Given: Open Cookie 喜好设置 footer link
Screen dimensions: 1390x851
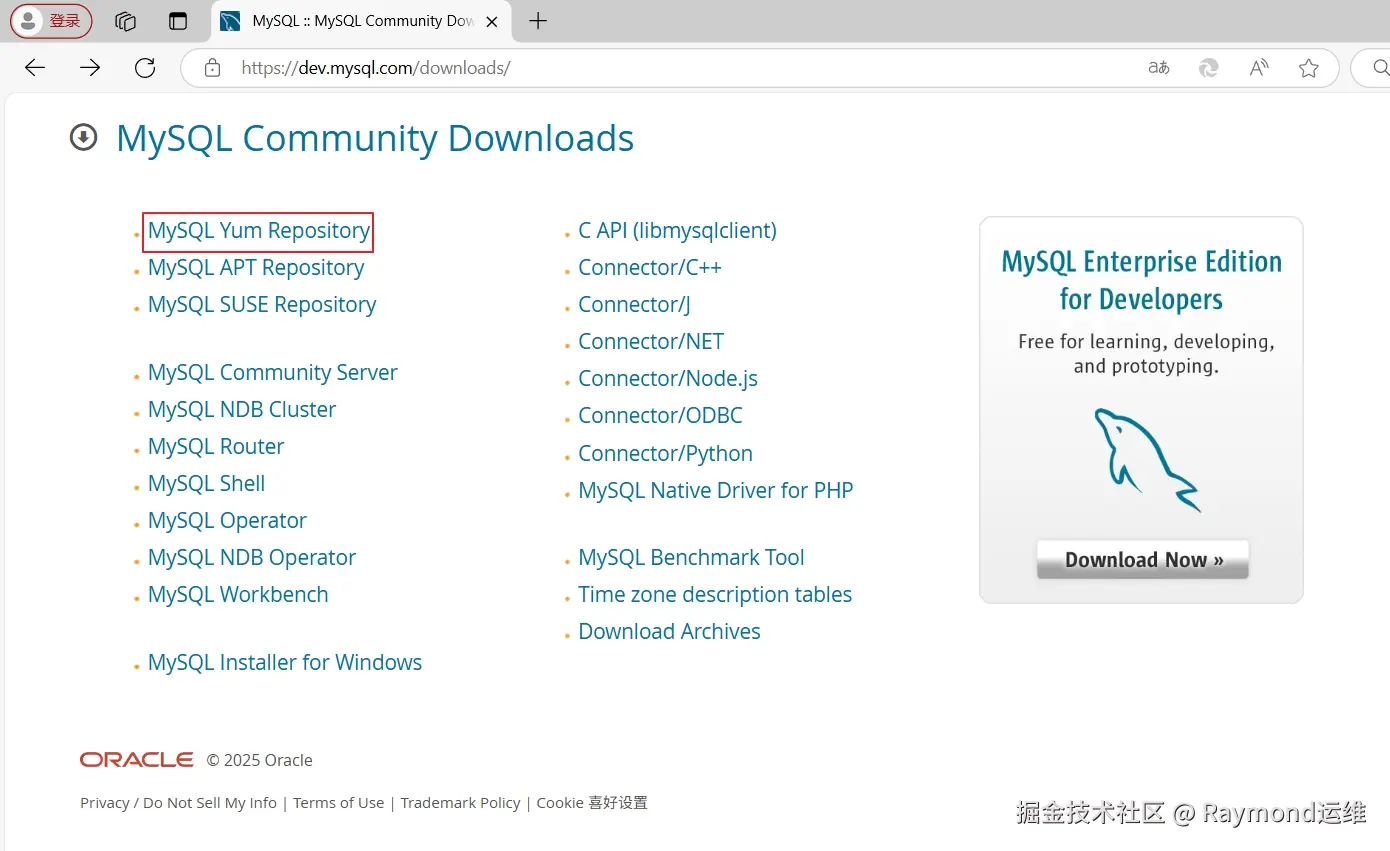Looking at the screenshot, I should click(592, 803).
